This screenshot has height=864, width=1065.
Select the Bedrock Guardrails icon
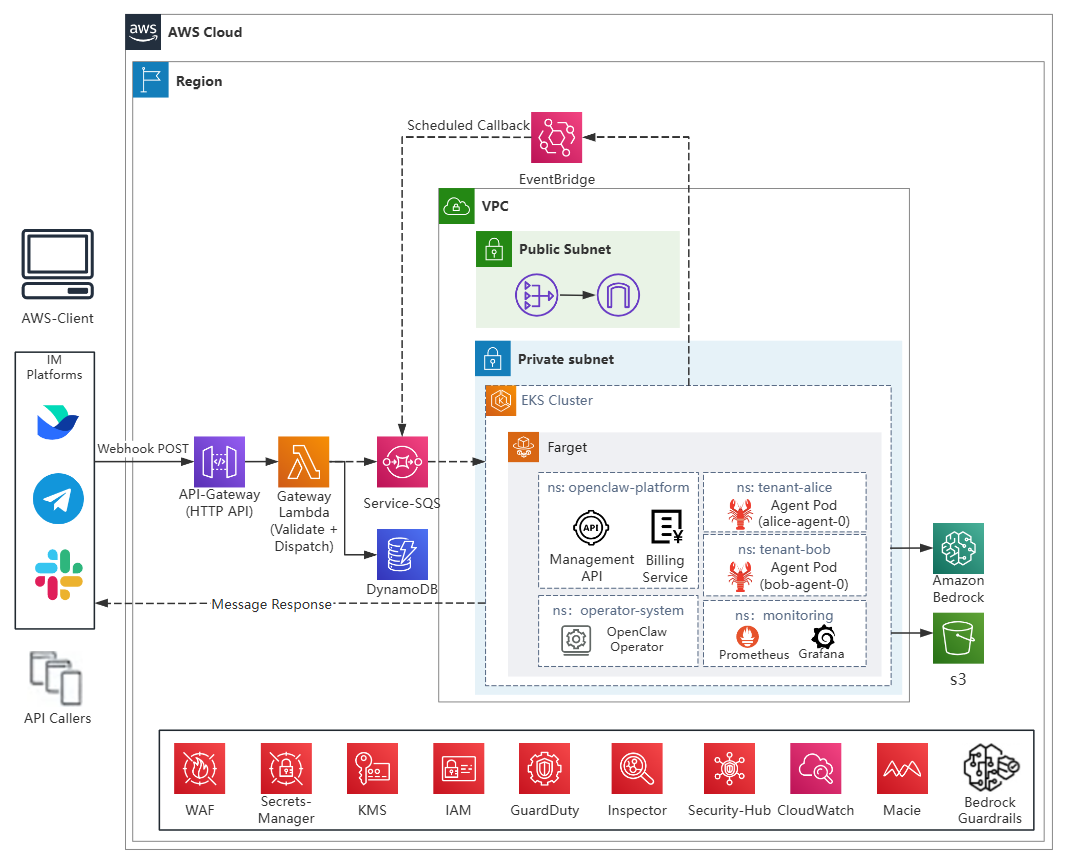991,768
